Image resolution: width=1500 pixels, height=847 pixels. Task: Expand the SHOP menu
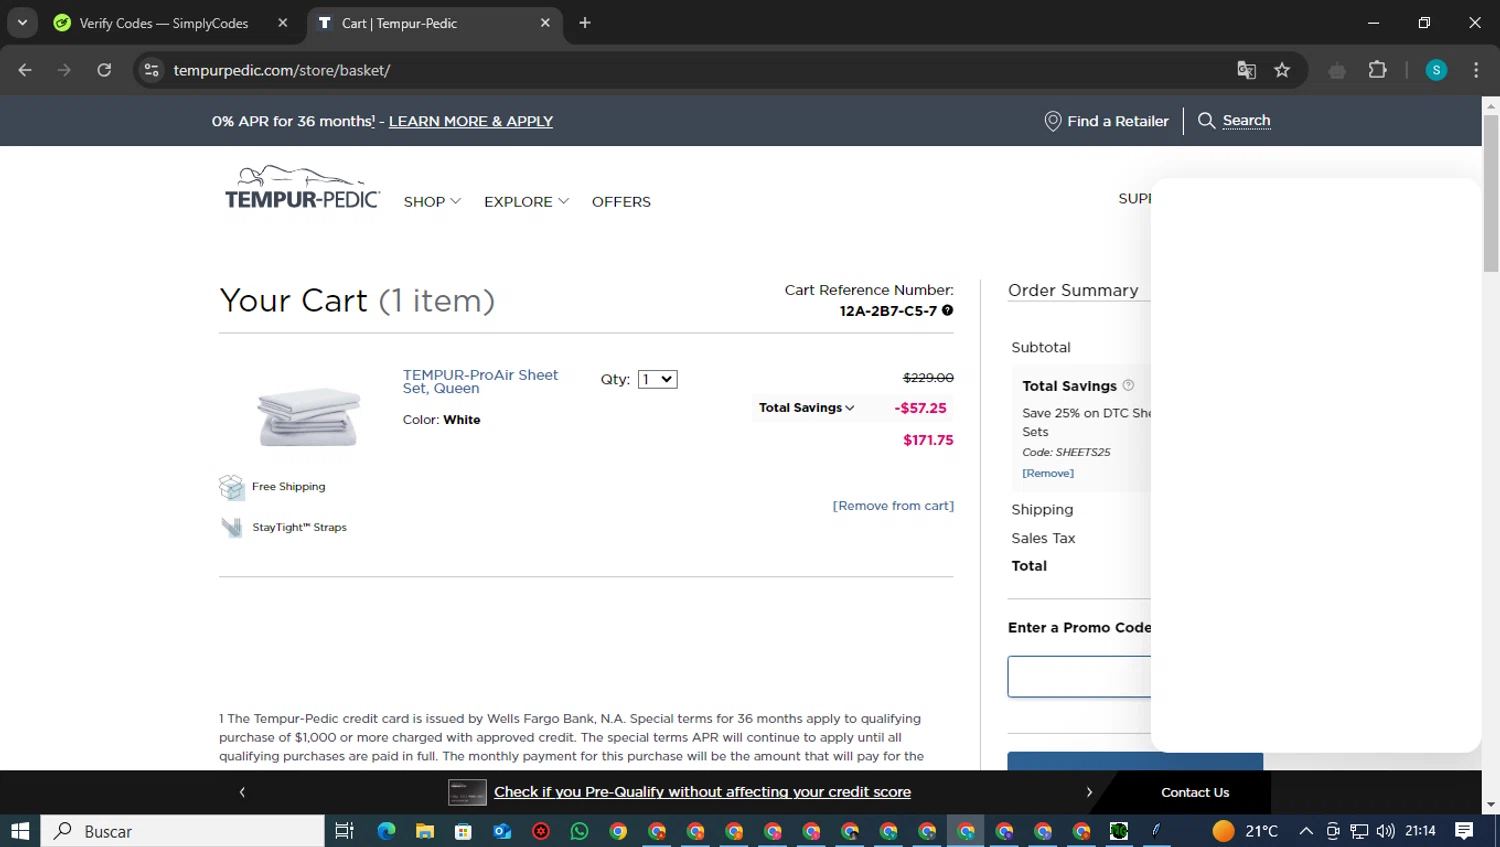coord(432,202)
